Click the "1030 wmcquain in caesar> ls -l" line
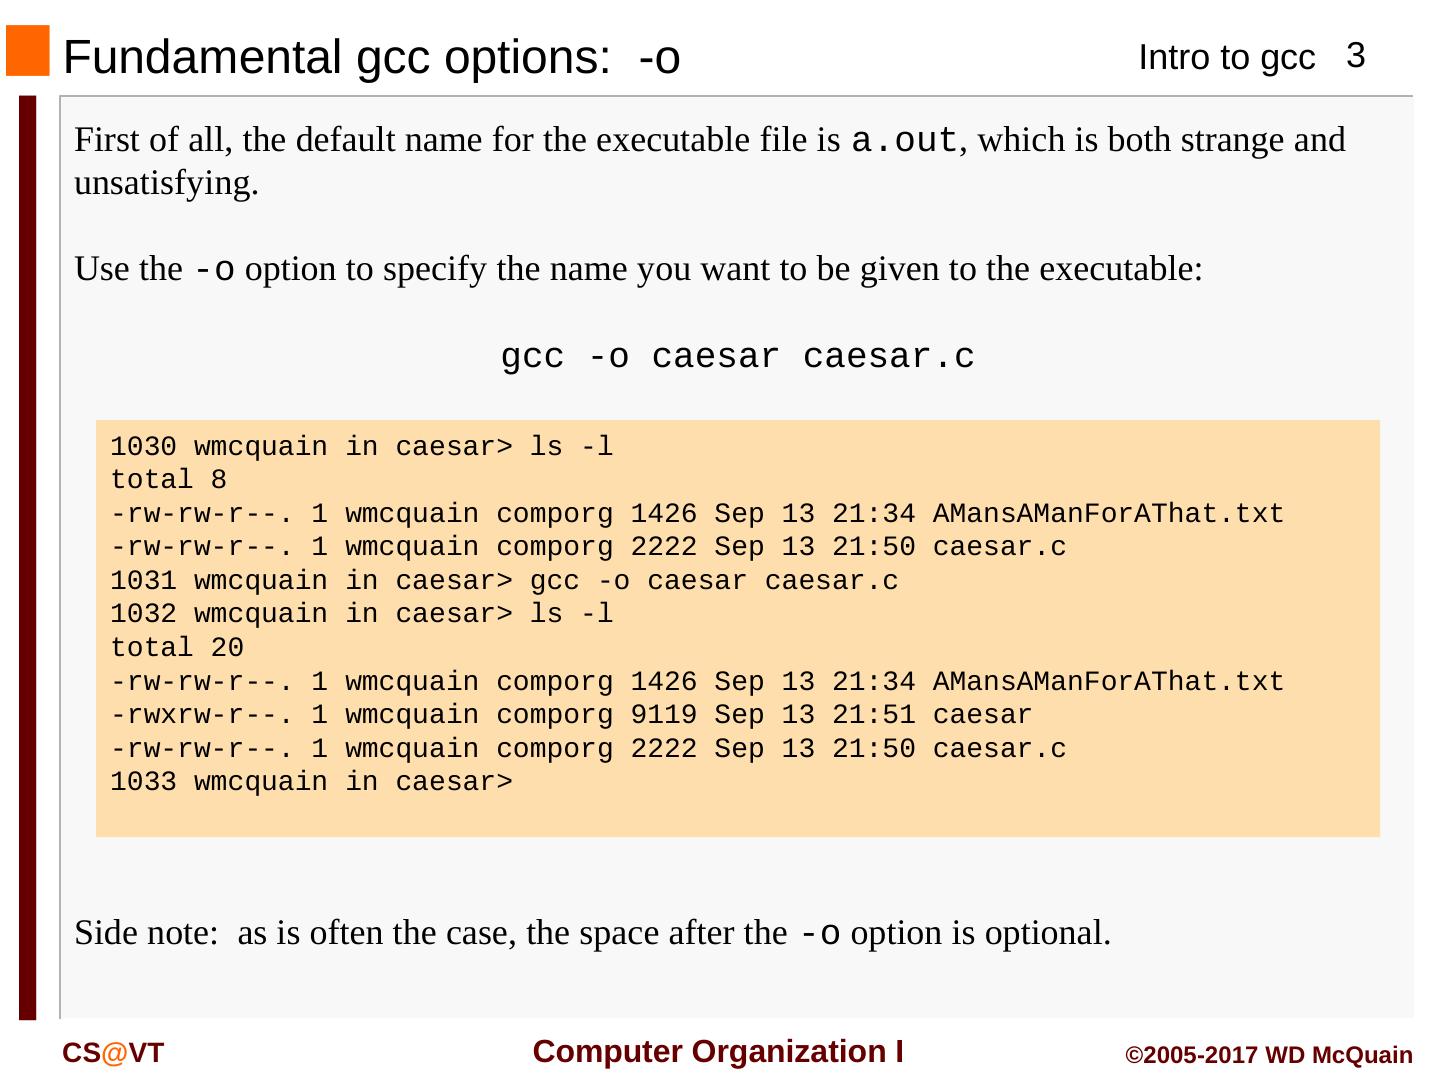Image resolution: width=1440 pixels, height=1080 pixels. point(361,447)
